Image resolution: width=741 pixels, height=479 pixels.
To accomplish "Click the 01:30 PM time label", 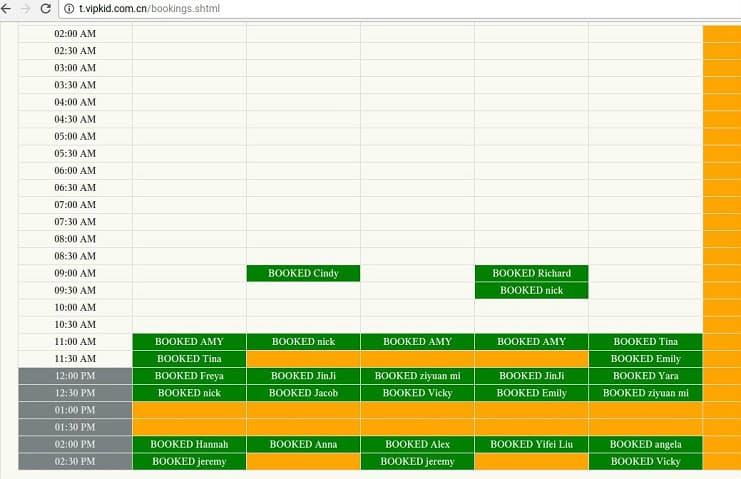I will click(75, 427).
